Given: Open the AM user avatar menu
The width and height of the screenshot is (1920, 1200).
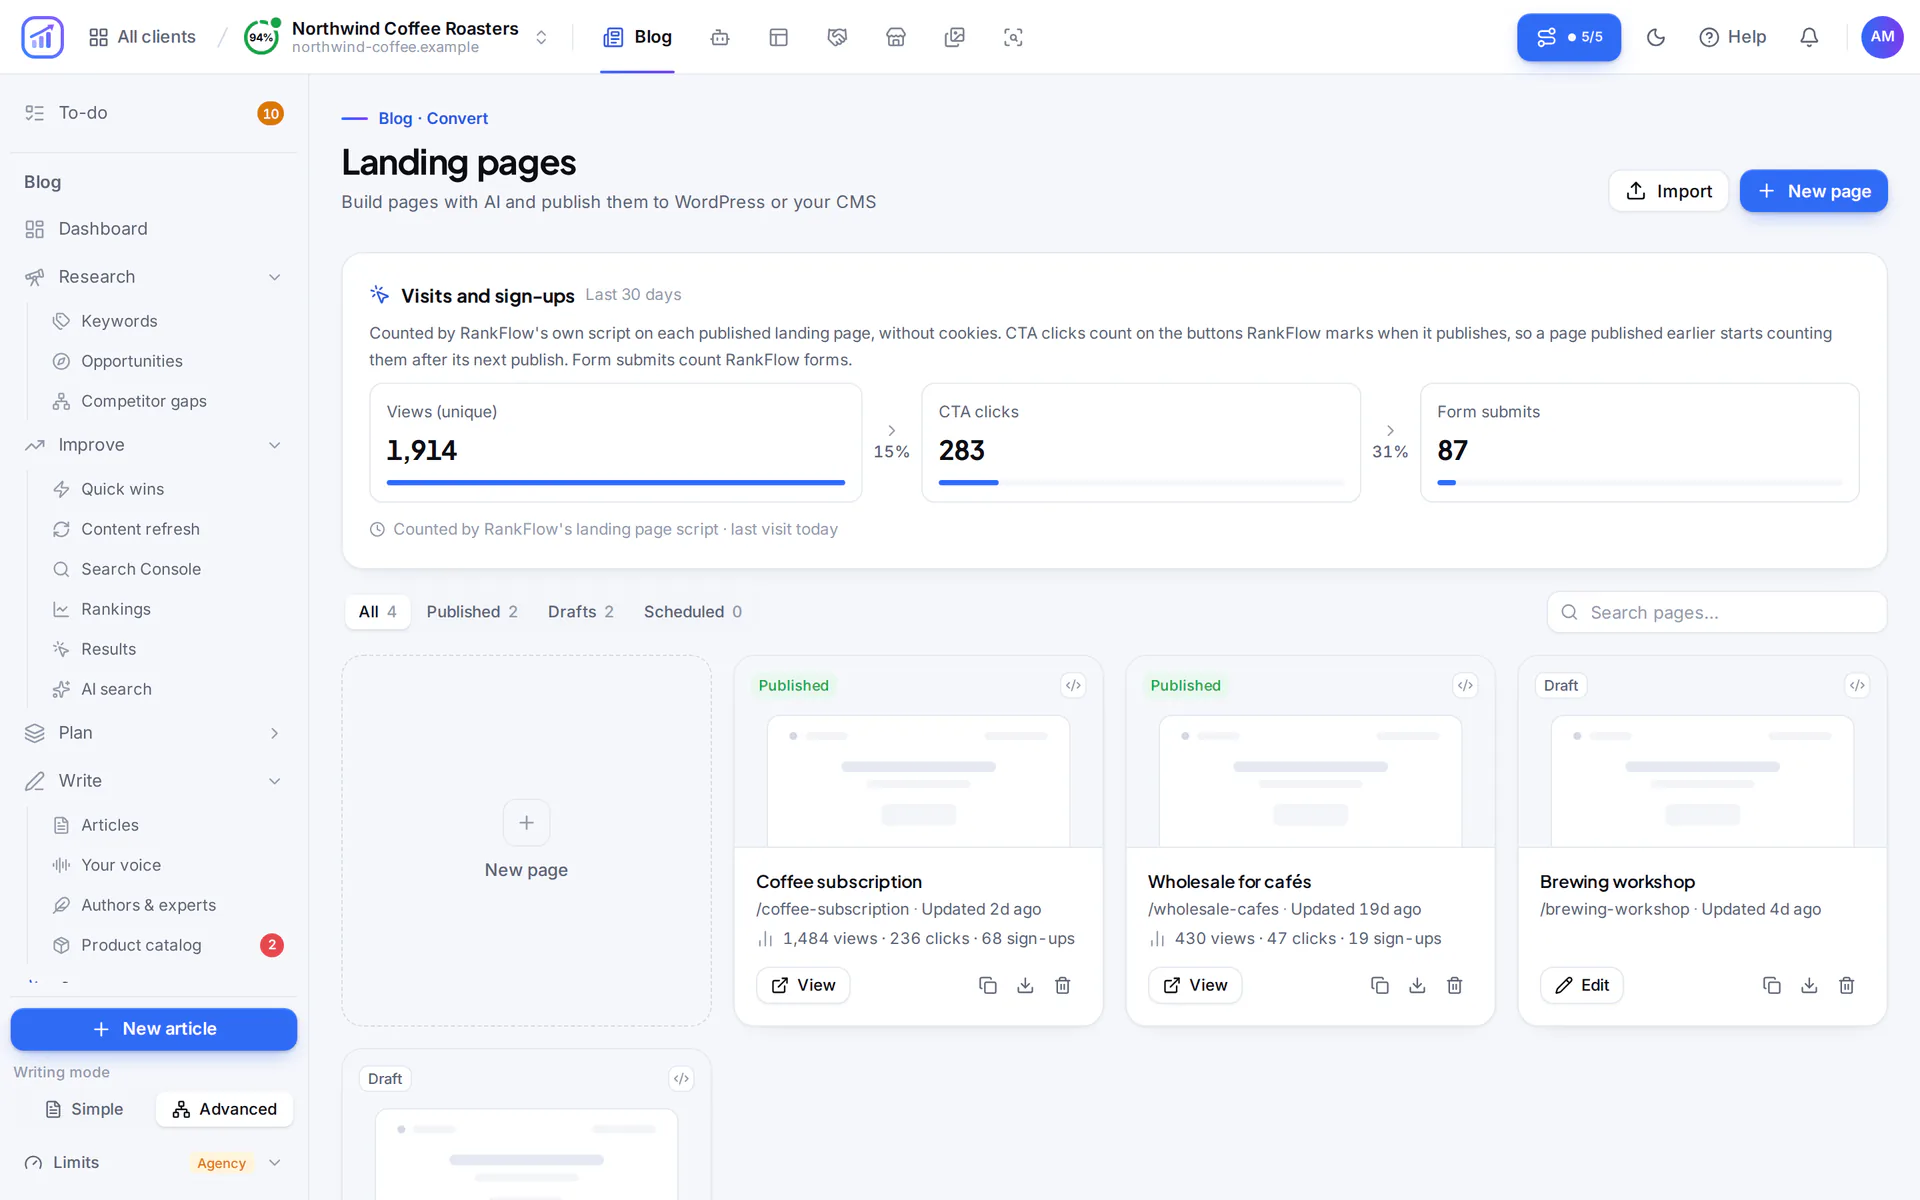Looking at the screenshot, I should tap(1882, 37).
